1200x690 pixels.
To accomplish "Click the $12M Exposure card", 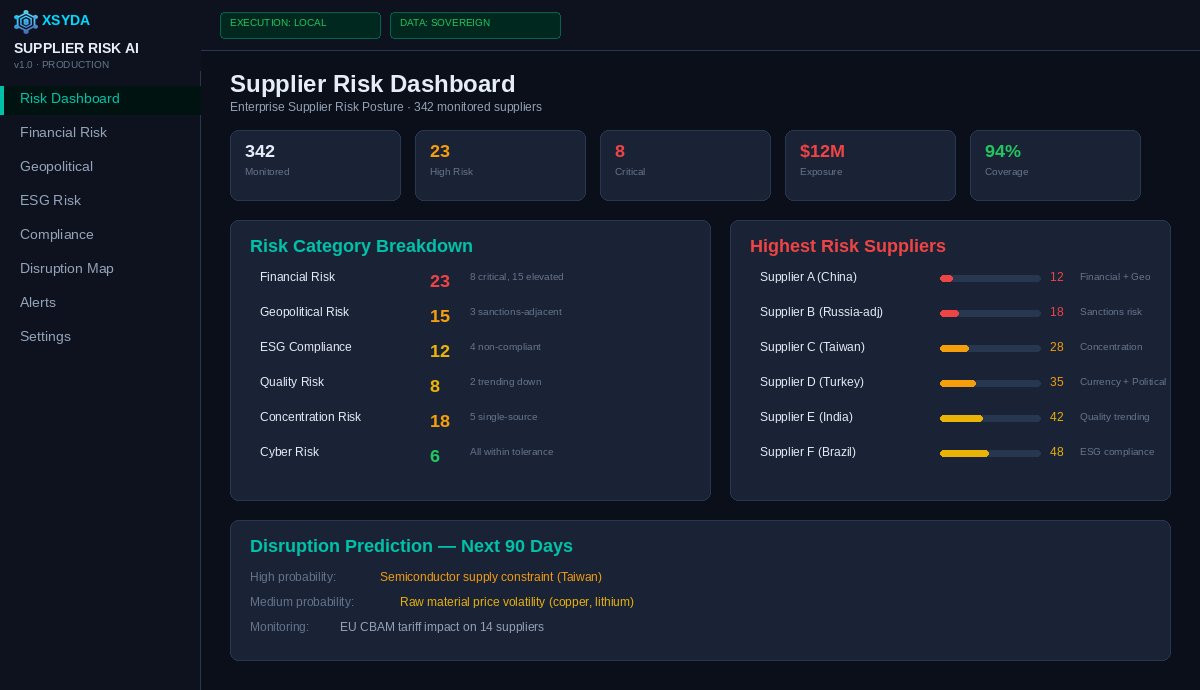I will click(x=870, y=165).
